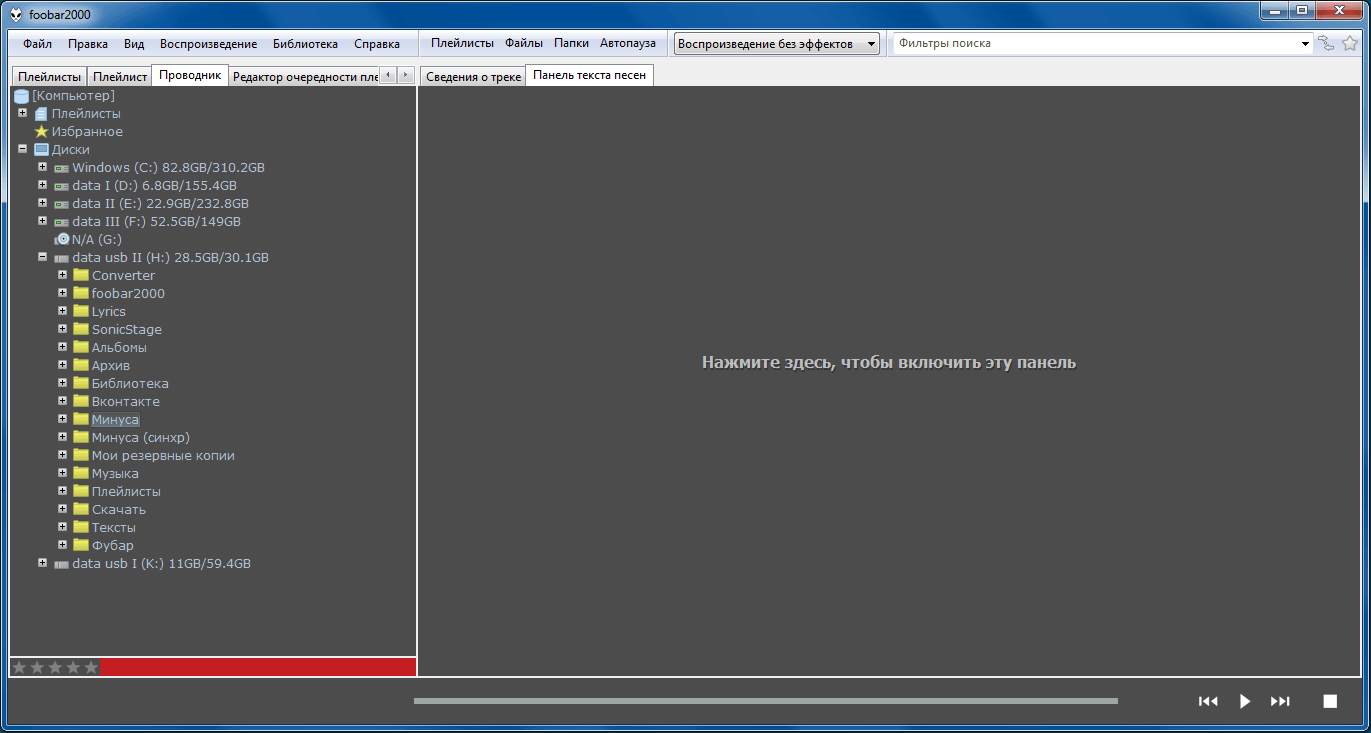Viewport: 1371px width, 733px height.
Task: Click the red rating color bar
Action: pos(258,667)
